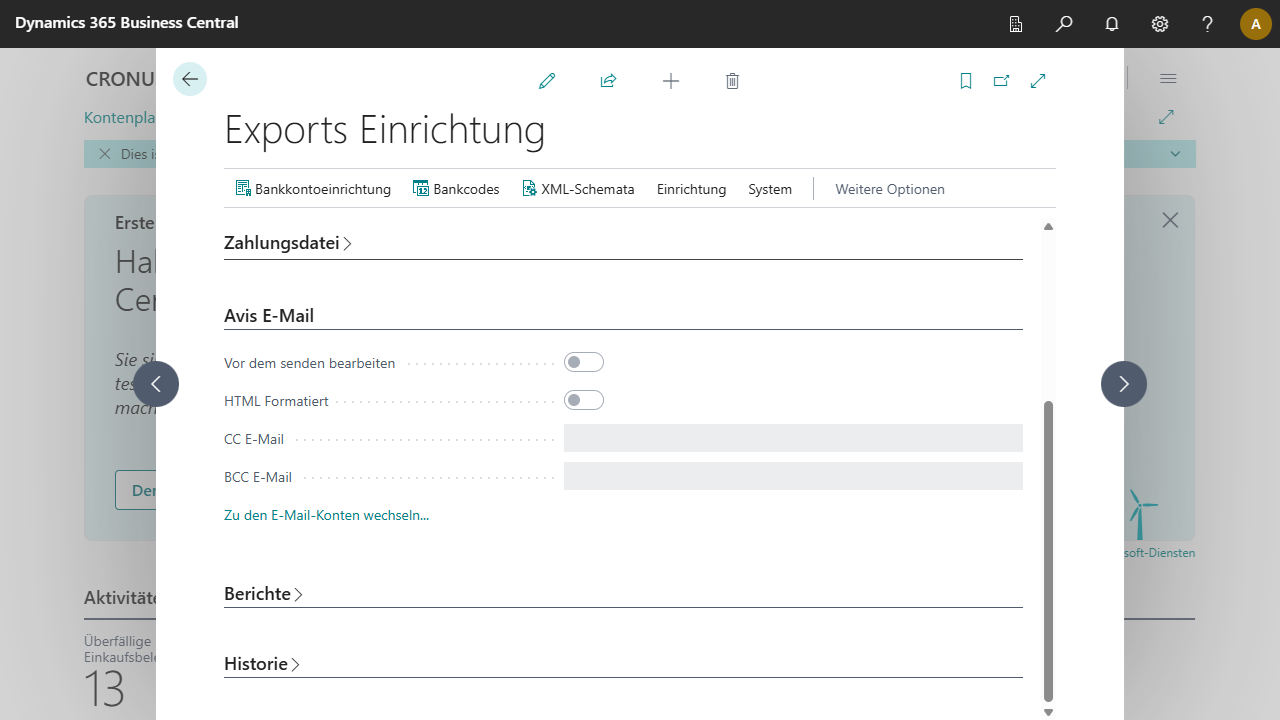Click the BCC E-Mail input field
The height and width of the screenshot is (720, 1280).
(793, 476)
